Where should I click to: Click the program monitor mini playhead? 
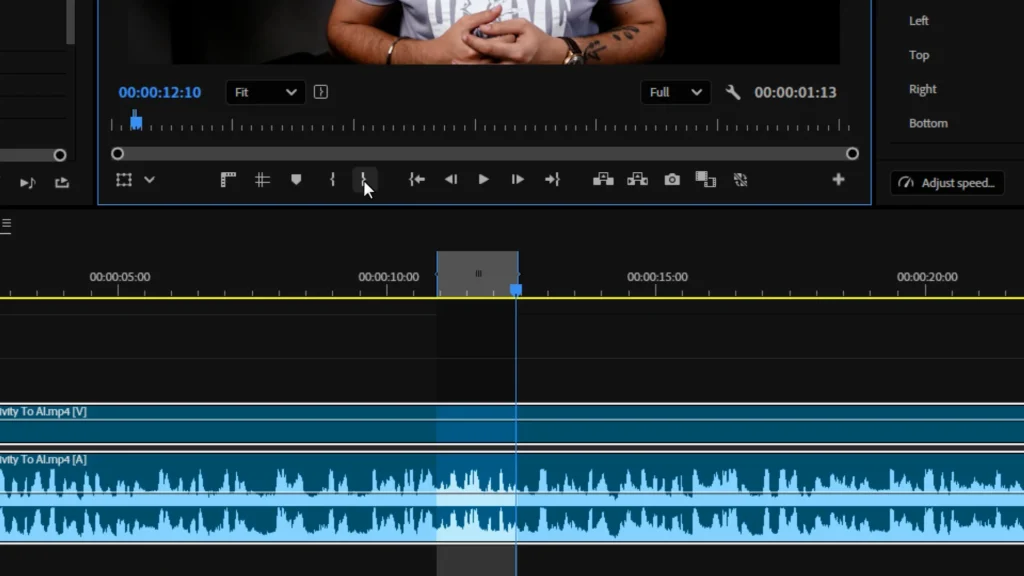136,121
